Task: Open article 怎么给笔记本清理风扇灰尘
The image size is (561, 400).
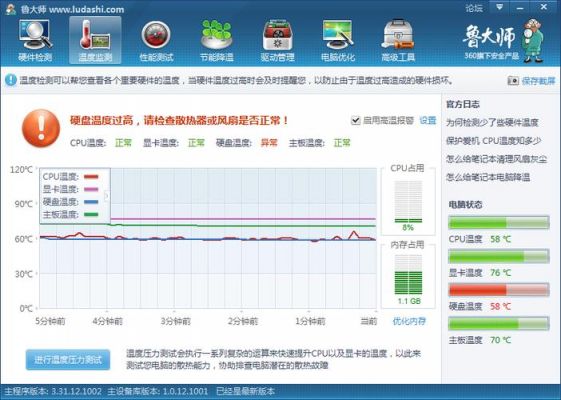Action: (496, 158)
